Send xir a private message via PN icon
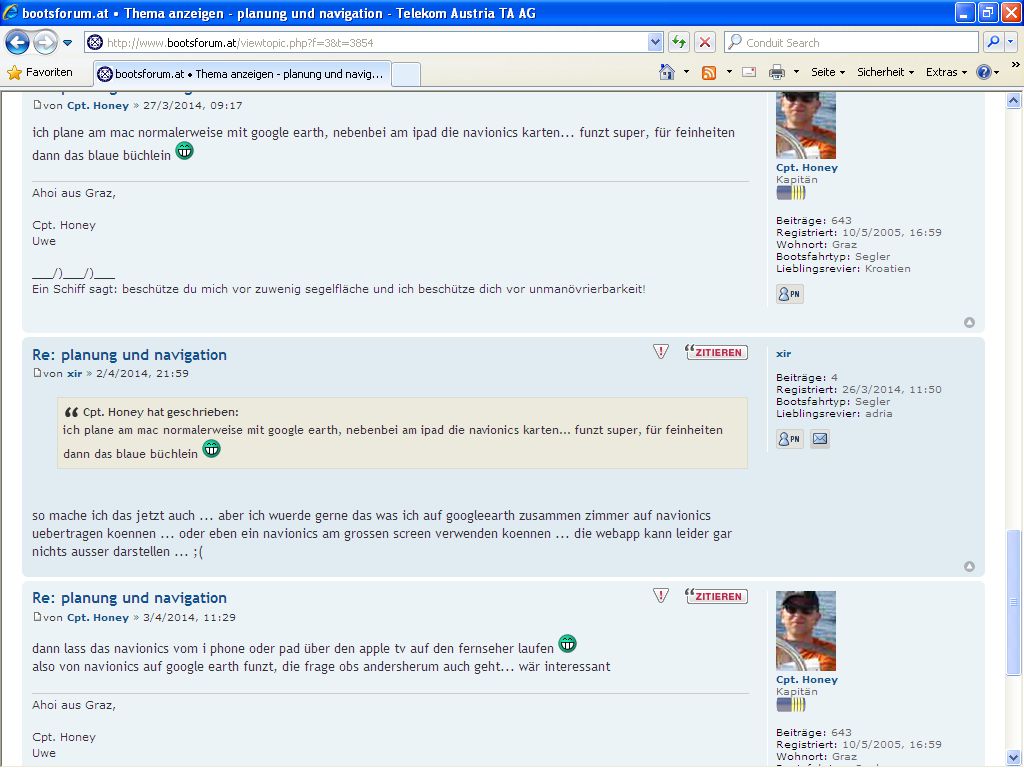Image resolution: width=1024 pixels, height=768 pixels. click(x=789, y=439)
